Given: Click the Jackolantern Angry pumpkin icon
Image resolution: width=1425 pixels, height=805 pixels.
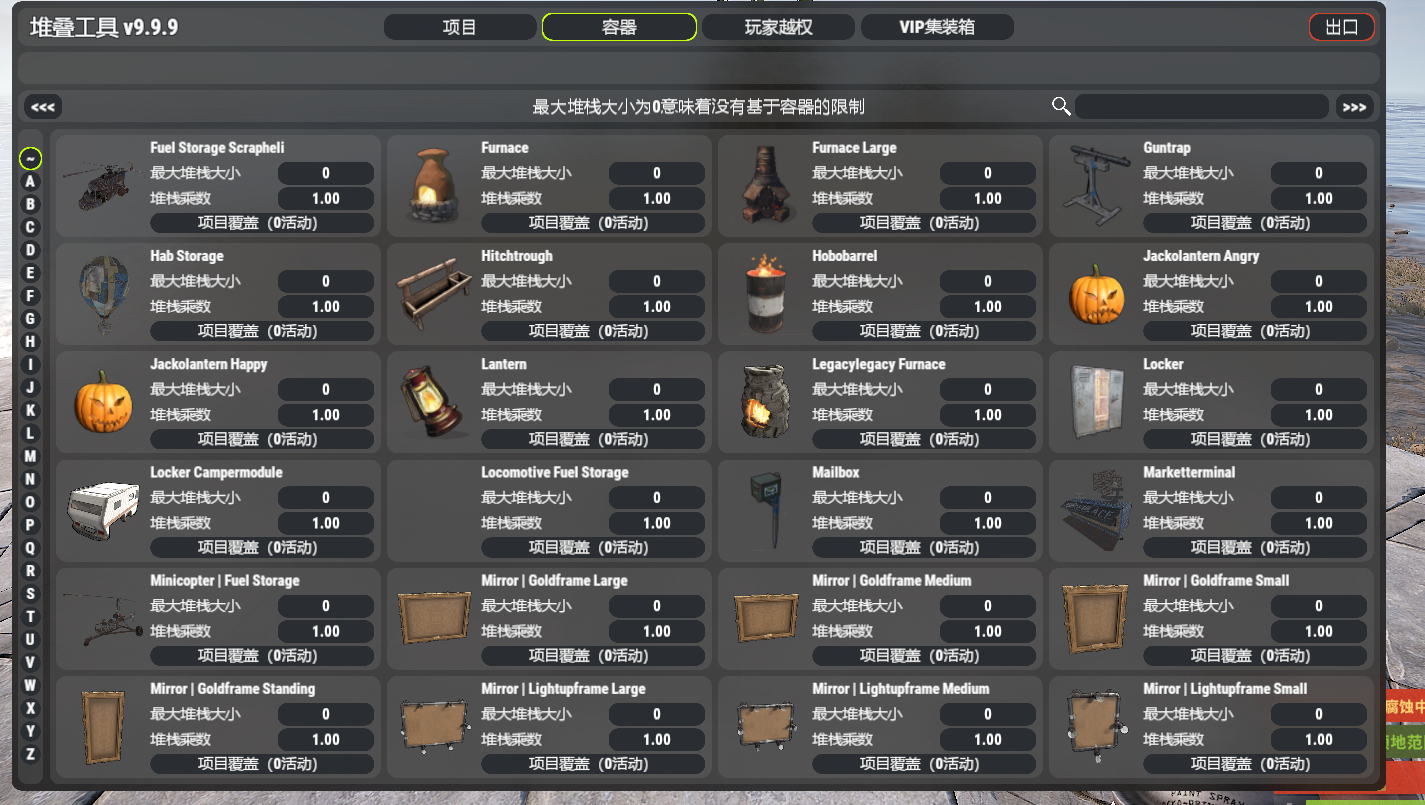Looking at the screenshot, I should point(1097,294).
